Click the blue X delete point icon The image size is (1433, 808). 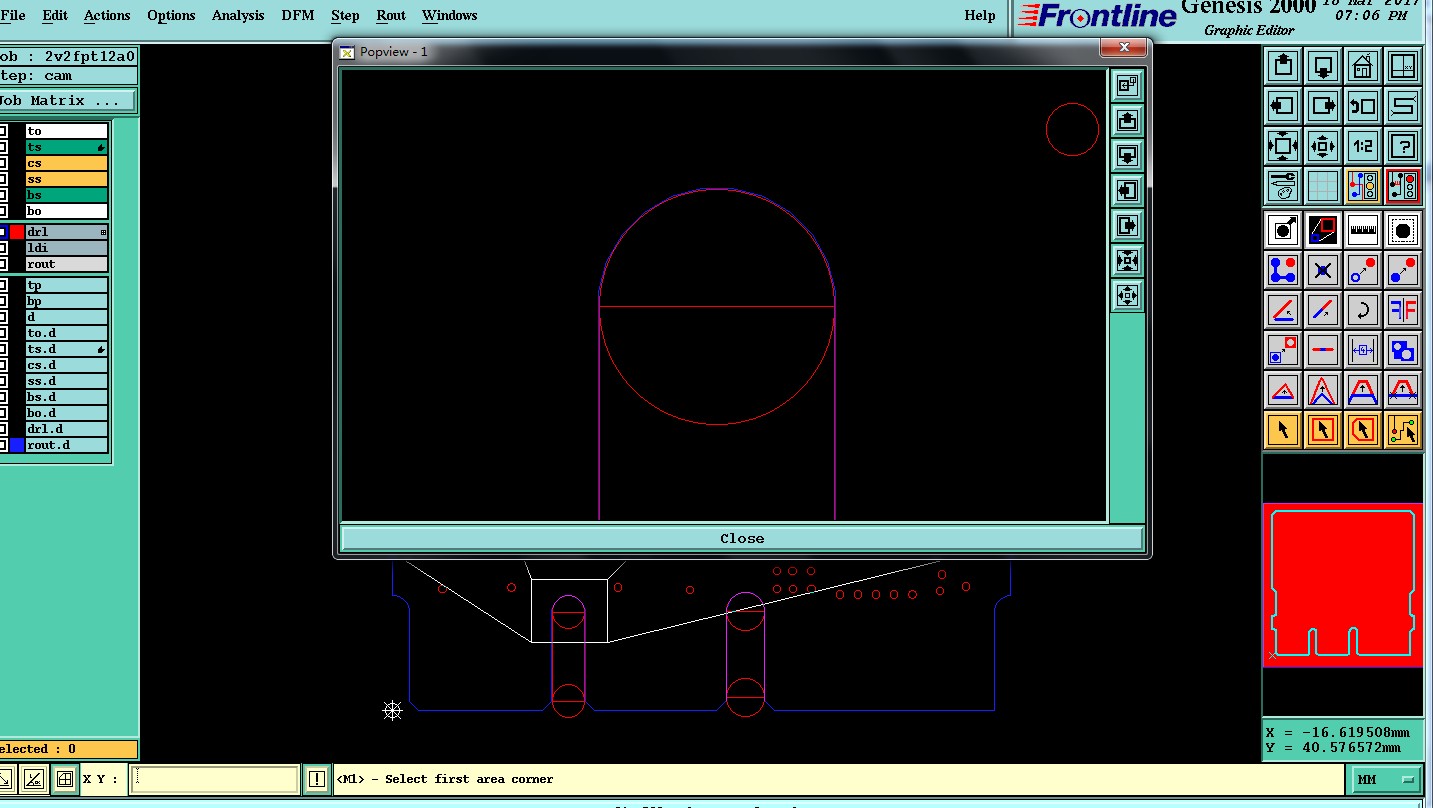click(x=1323, y=270)
